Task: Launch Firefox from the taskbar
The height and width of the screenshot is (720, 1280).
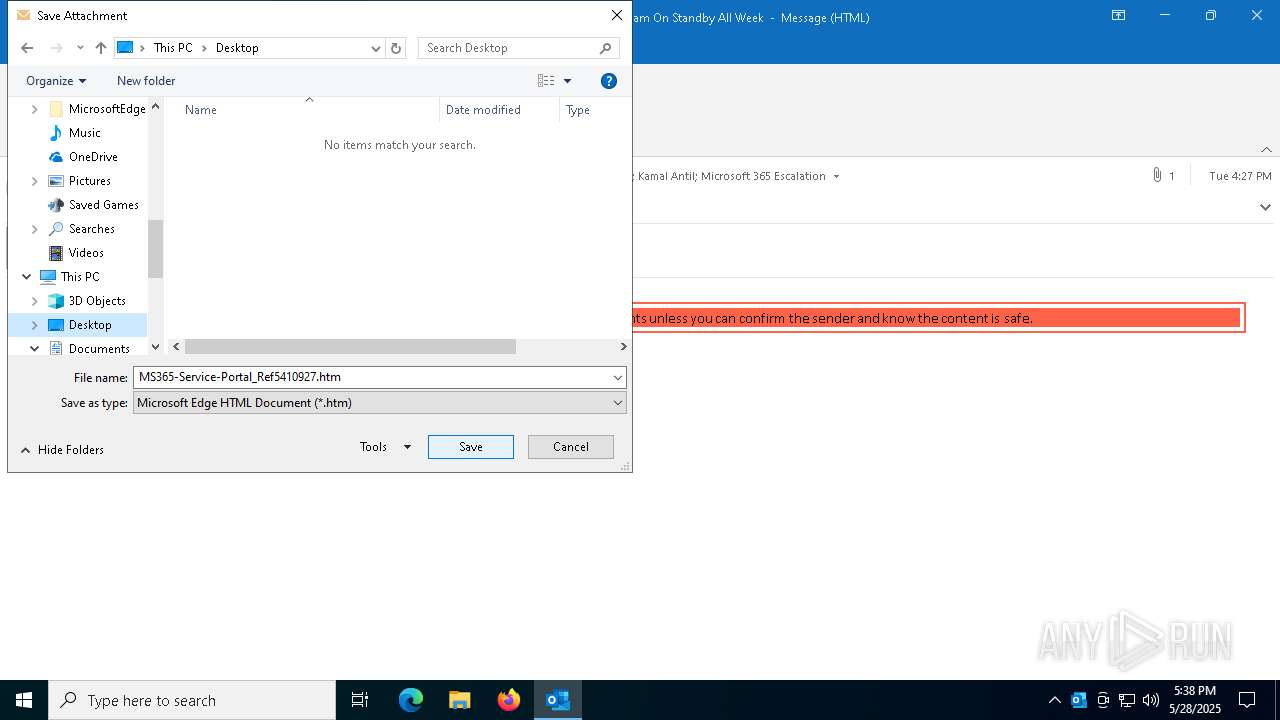Action: [x=509, y=700]
